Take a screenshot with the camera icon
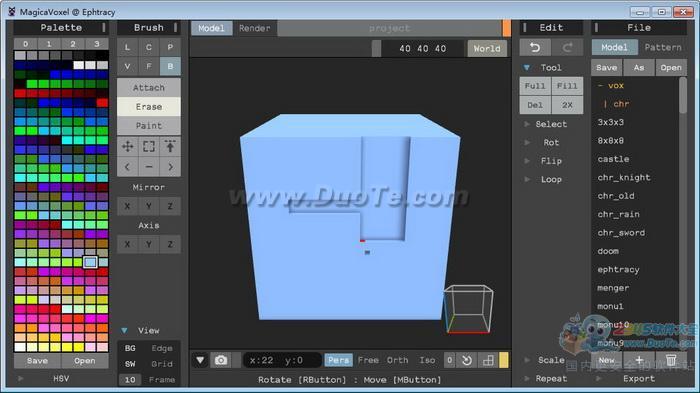Viewport: 700px width, 393px height. [x=221, y=360]
